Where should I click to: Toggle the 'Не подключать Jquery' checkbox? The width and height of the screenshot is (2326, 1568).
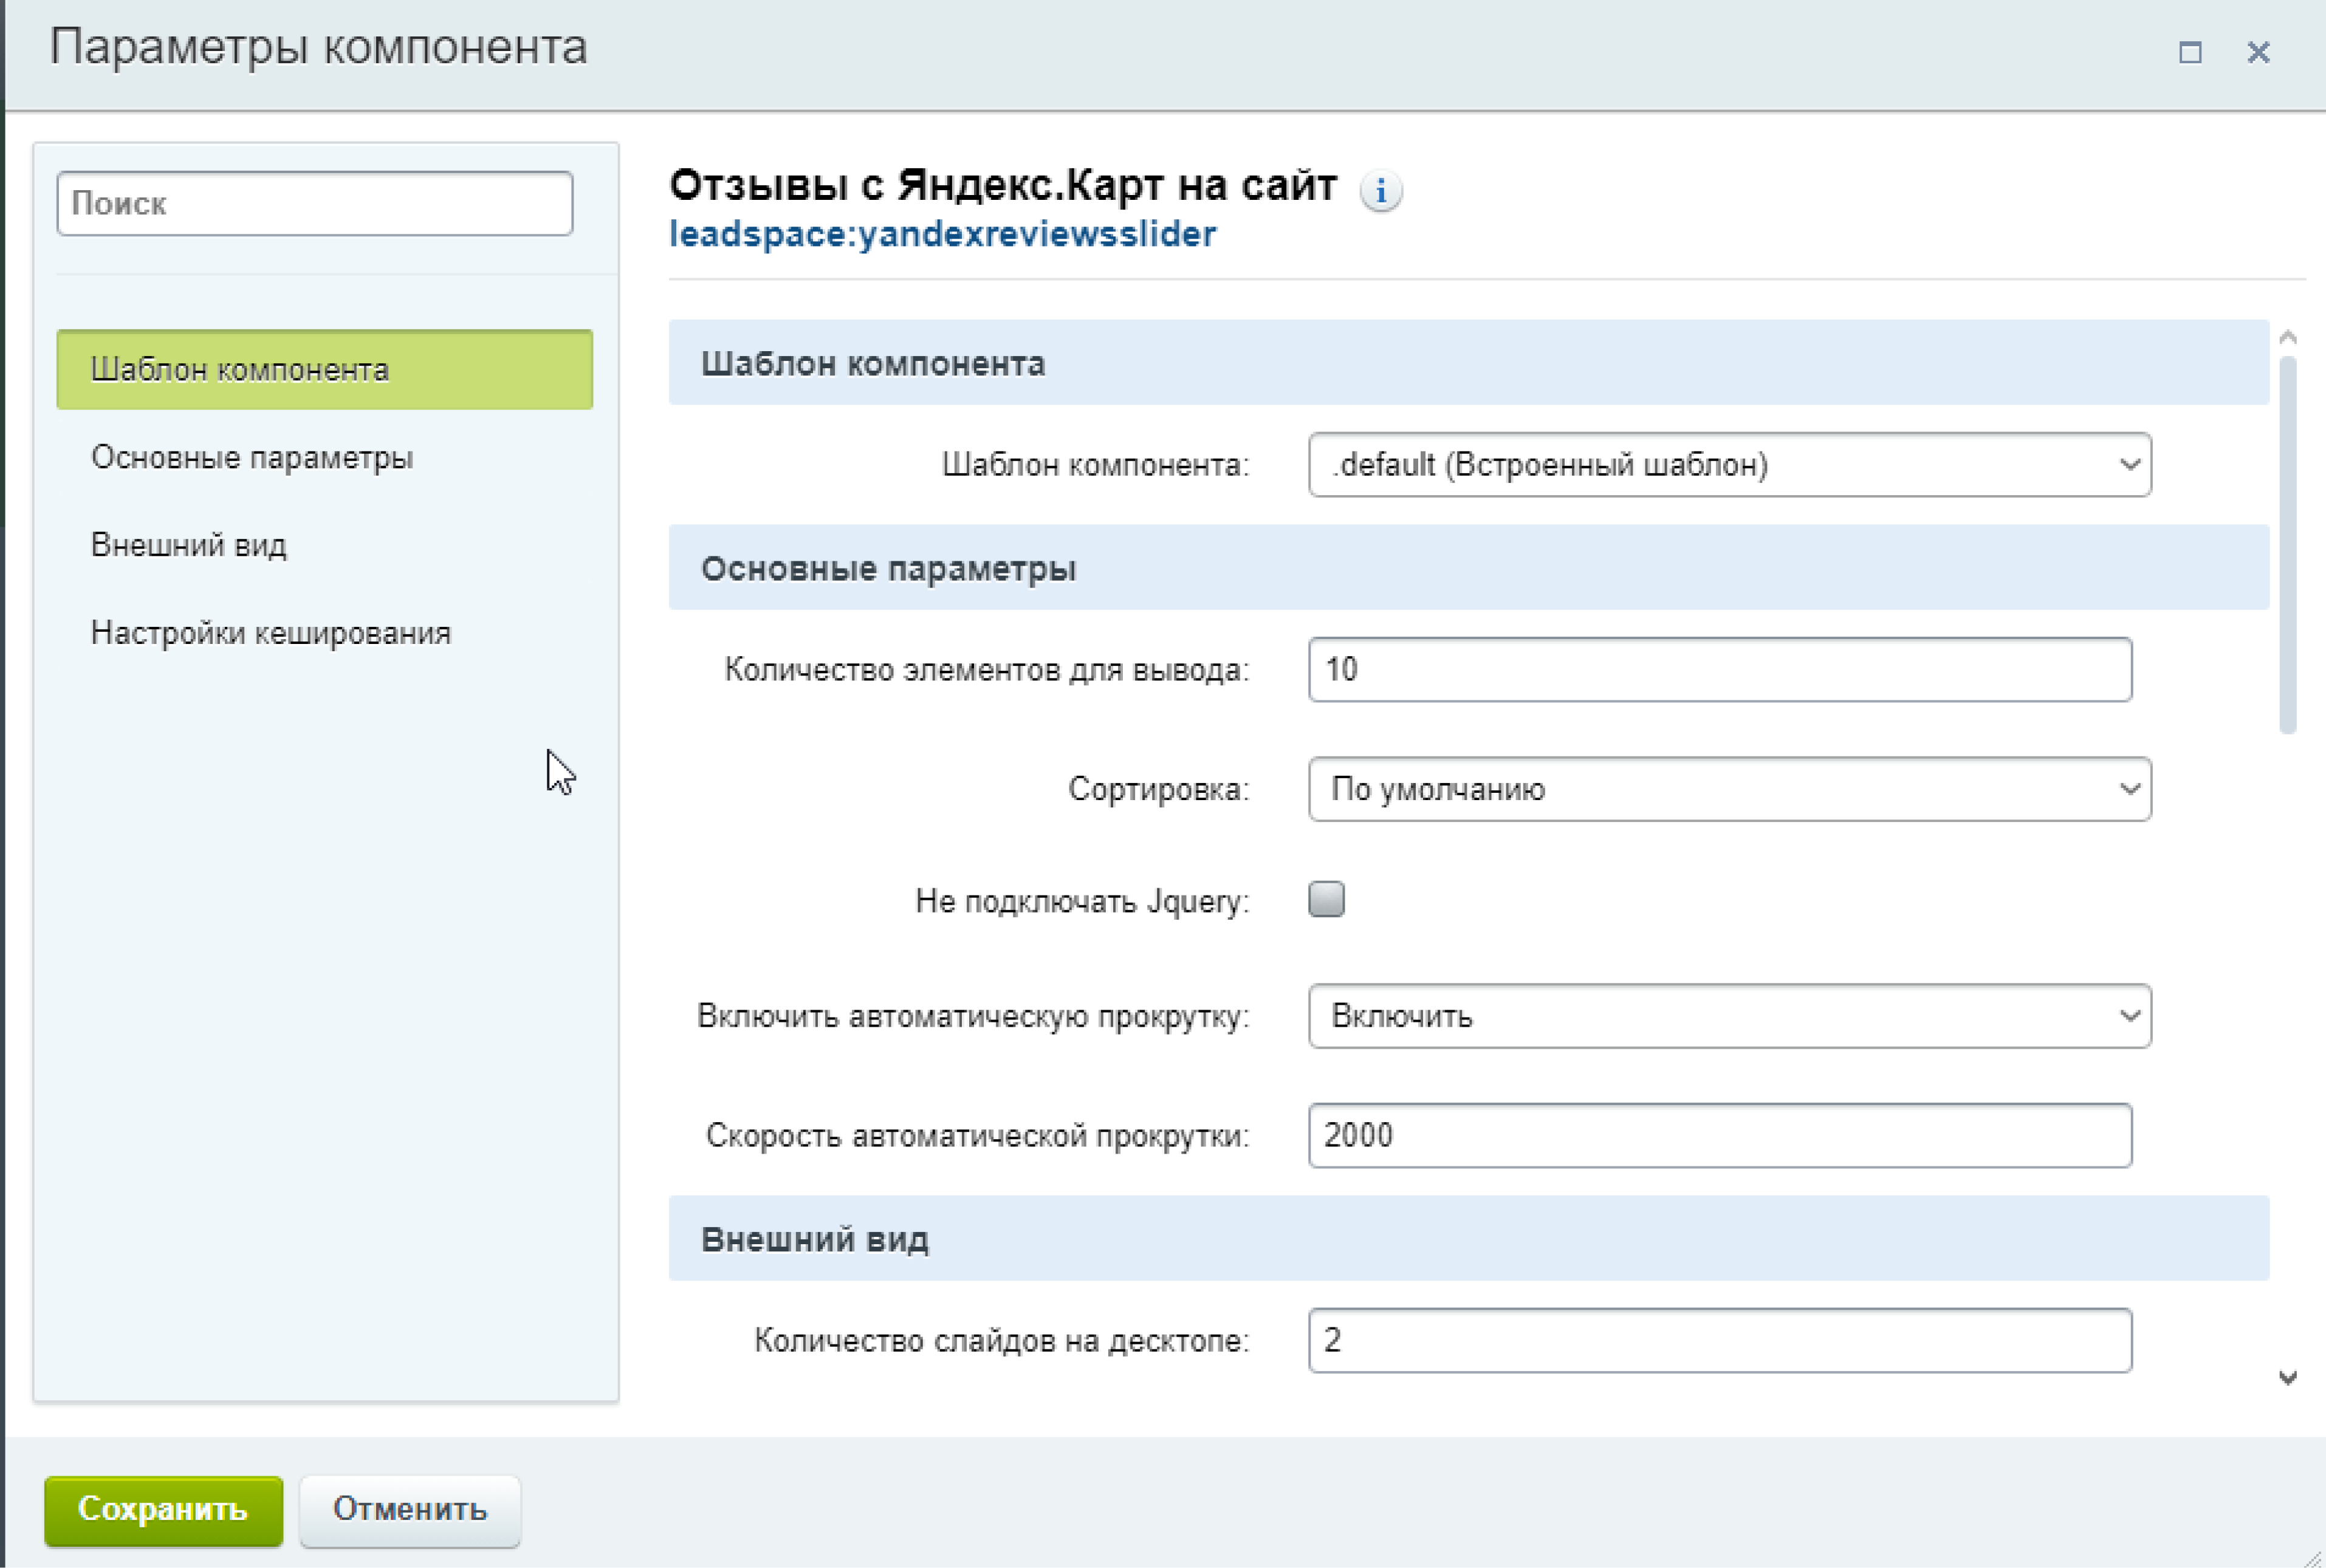point(1326,899)
